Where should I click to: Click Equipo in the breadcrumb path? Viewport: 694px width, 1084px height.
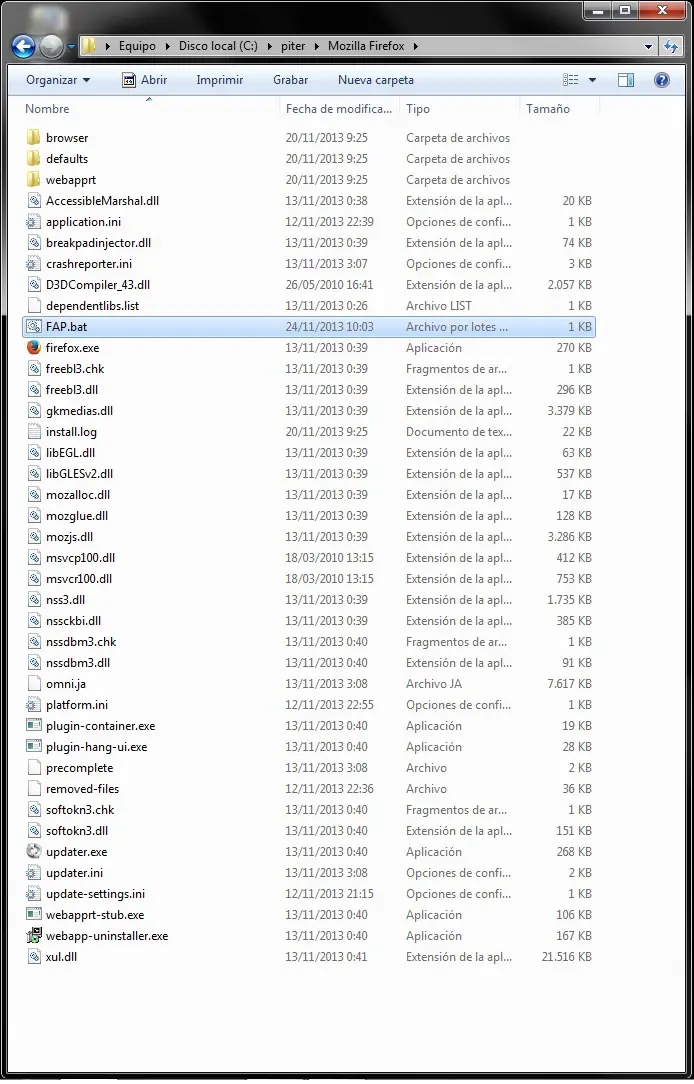tap(137, 46)
